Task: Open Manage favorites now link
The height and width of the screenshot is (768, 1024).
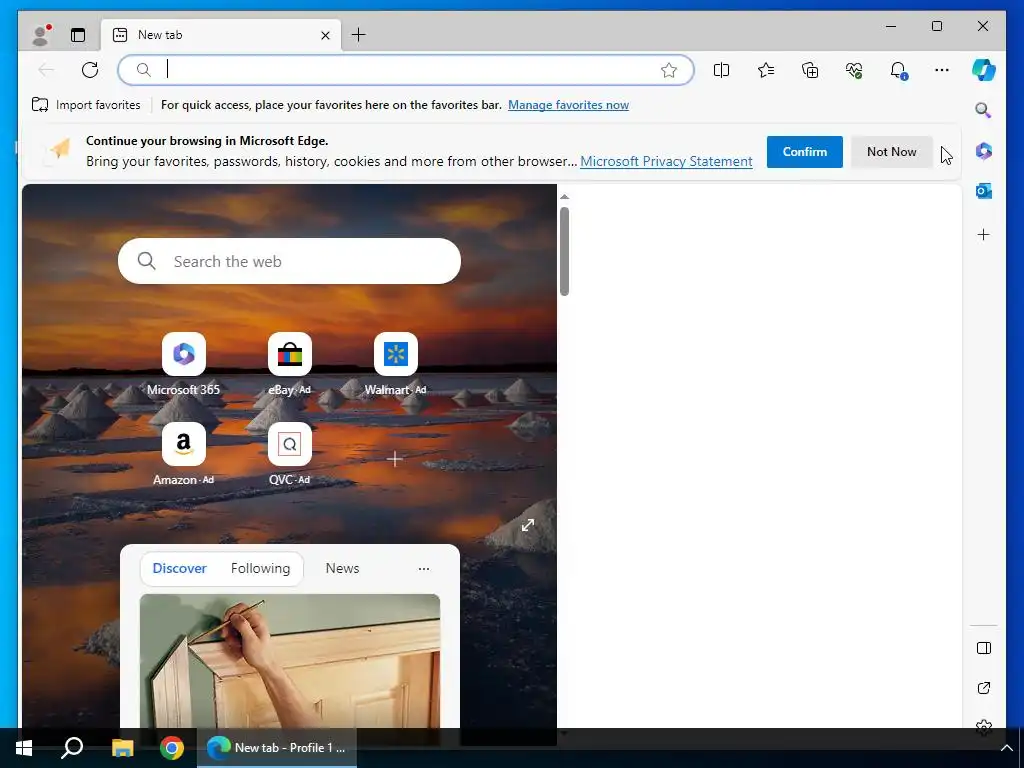Action: click(x=568, y=105)
